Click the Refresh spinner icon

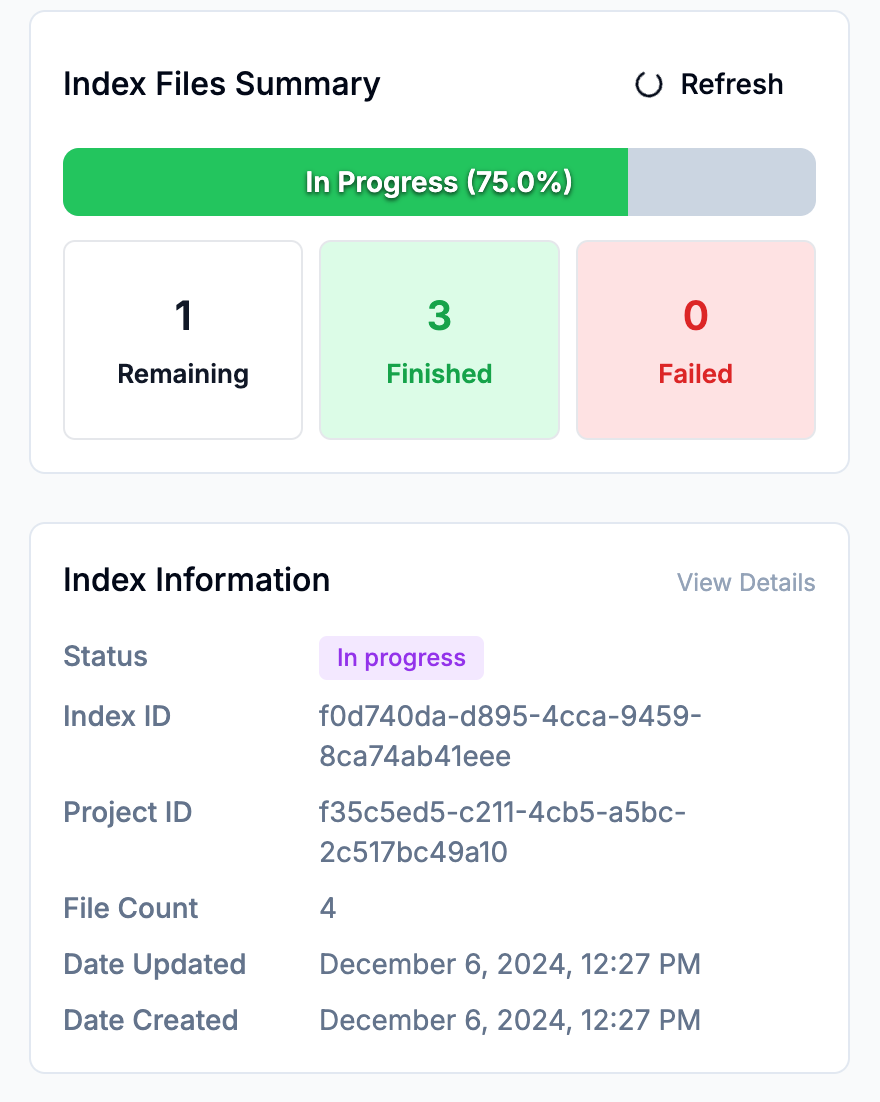649,85
